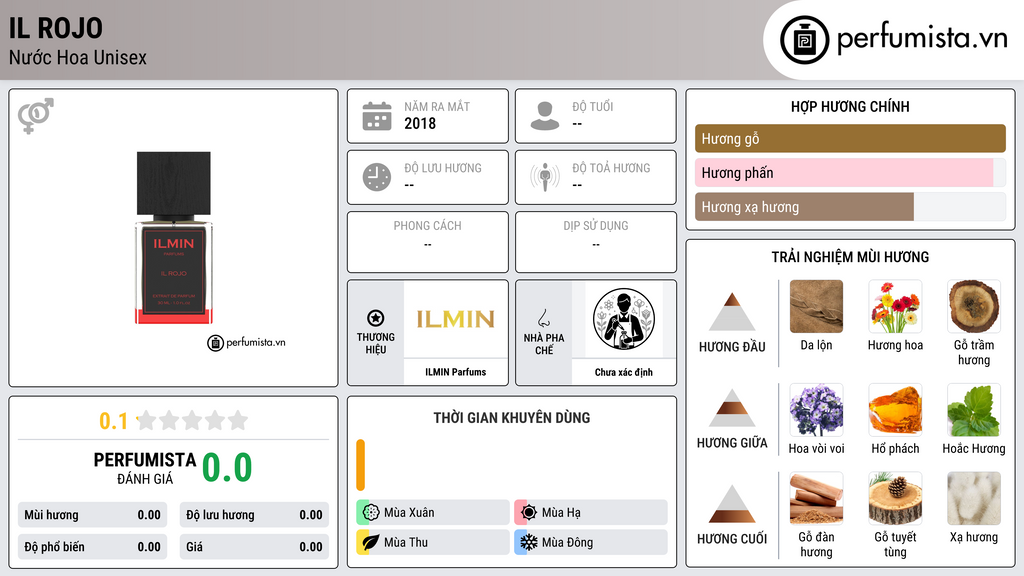The width and height of the screenshot is (1024, 576).
Task: Open the Xạ hương note image
Action: pos(974,498)
